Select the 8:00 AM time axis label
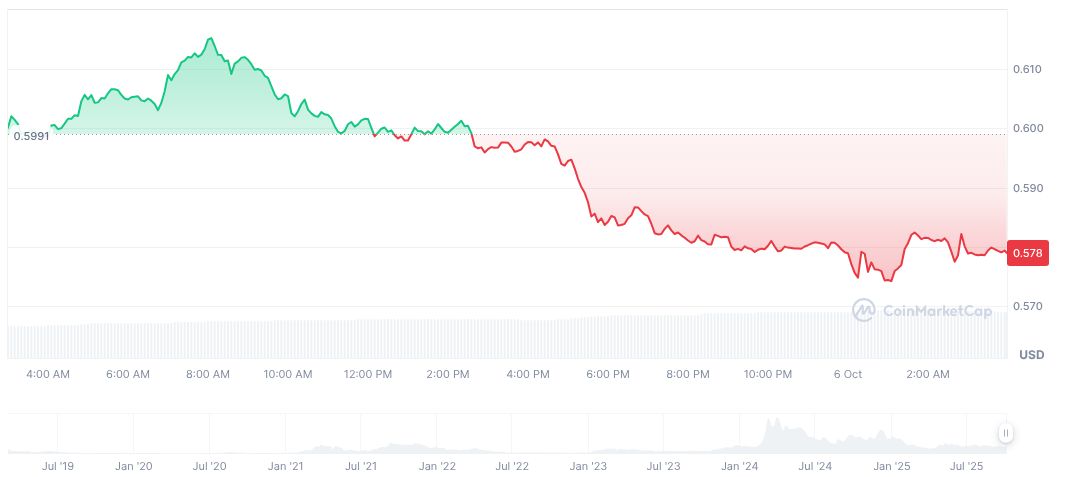 click(208, 374)
